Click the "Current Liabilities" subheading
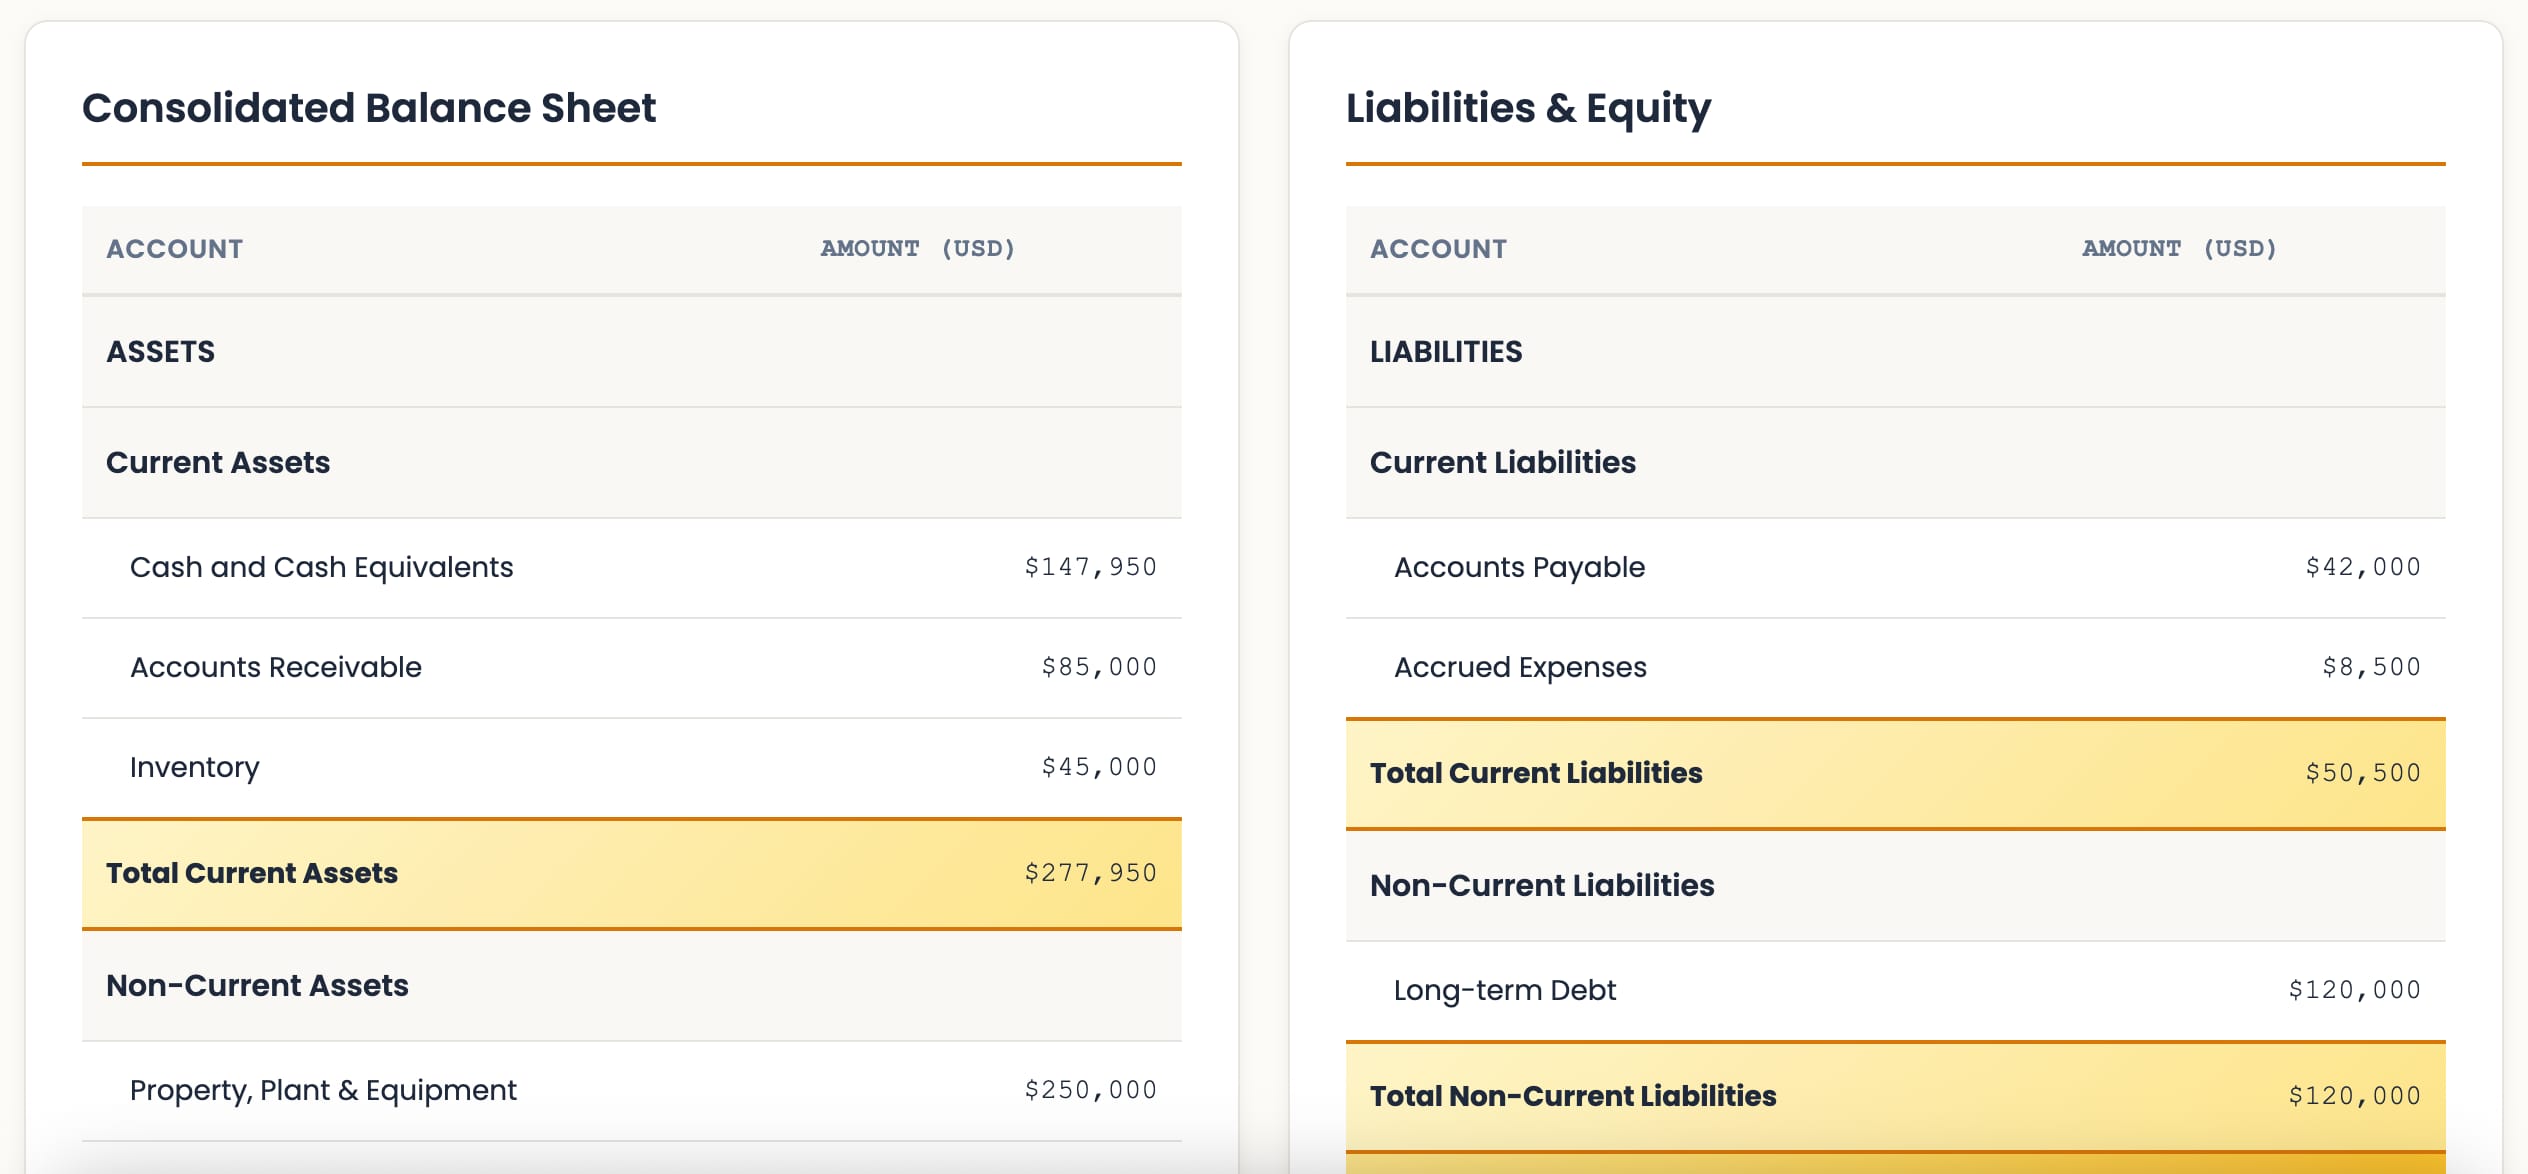This screenshot has width=2528, height=1174. tap(1503, 462)
